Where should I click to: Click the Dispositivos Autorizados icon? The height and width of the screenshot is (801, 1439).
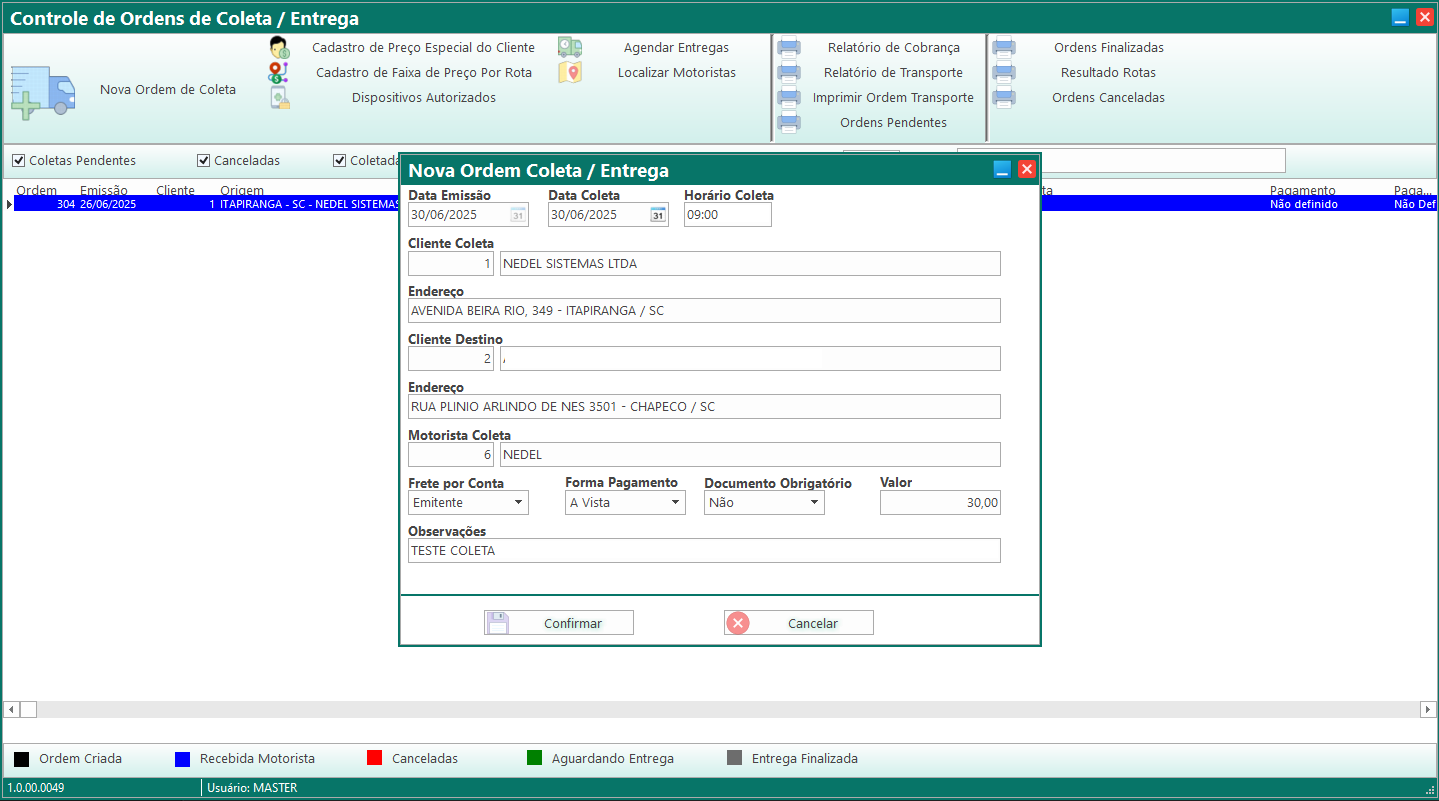click(279, 97)
